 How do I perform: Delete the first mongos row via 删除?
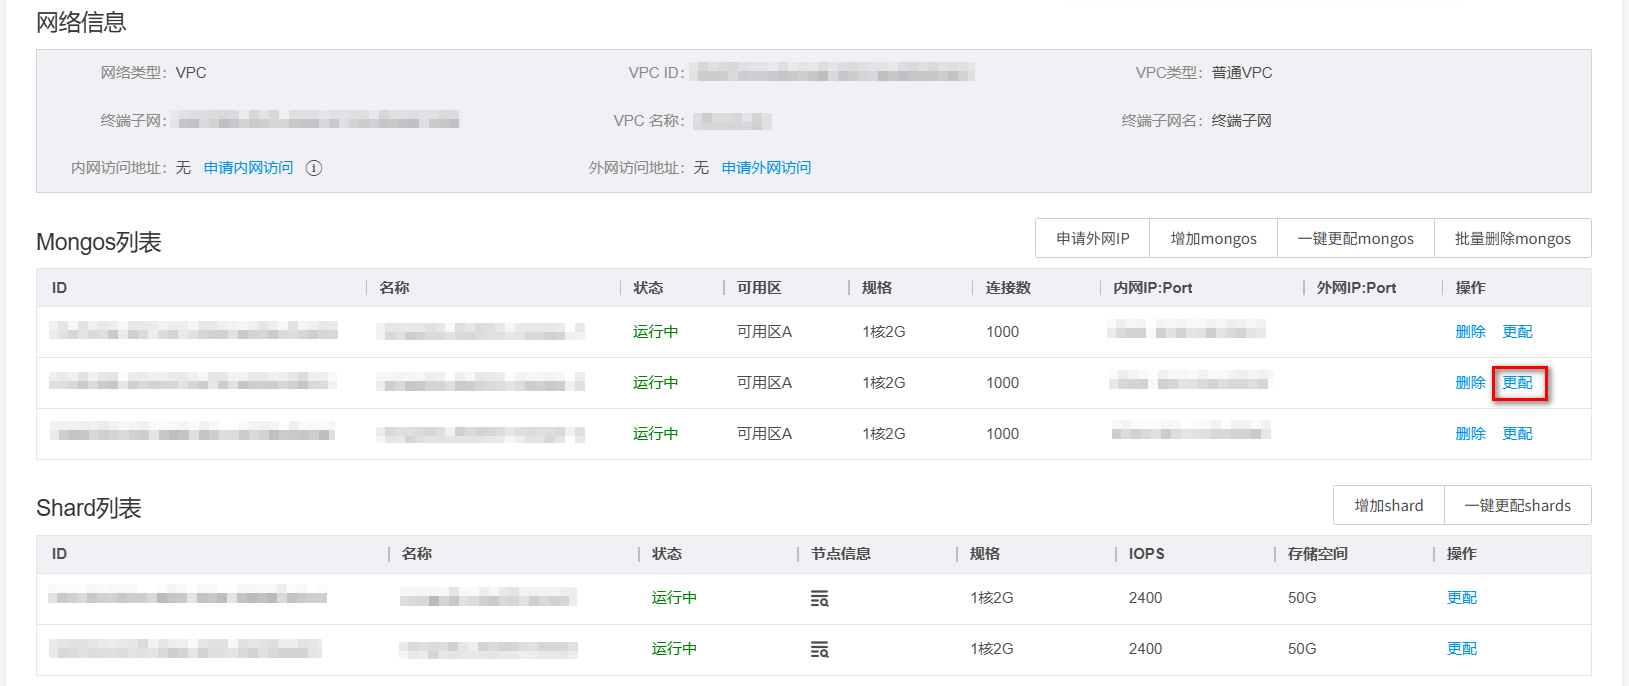click(x=1470, y=332)
